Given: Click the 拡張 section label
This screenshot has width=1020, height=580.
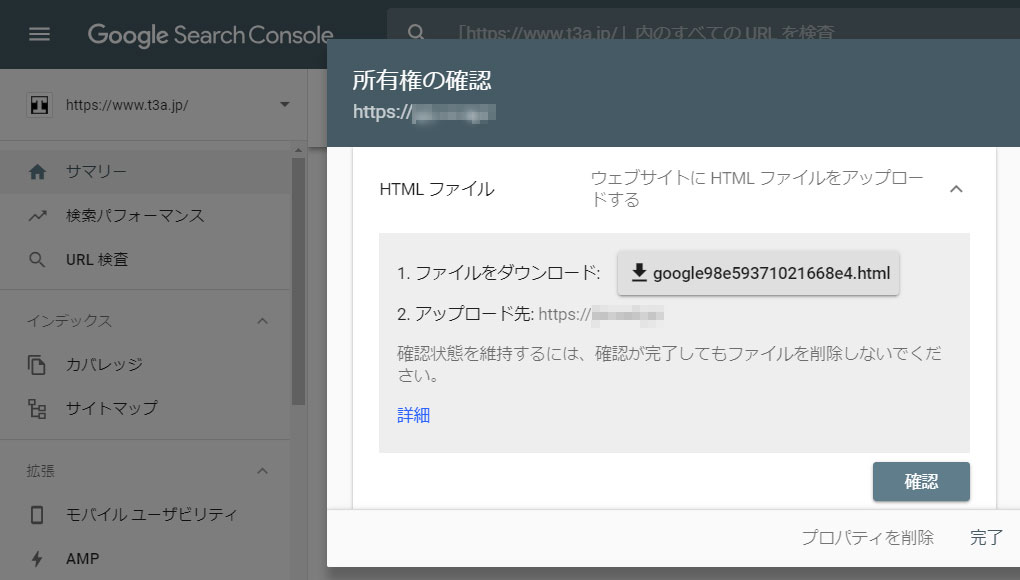Looking at the screenshot, I should coord(40,471).
